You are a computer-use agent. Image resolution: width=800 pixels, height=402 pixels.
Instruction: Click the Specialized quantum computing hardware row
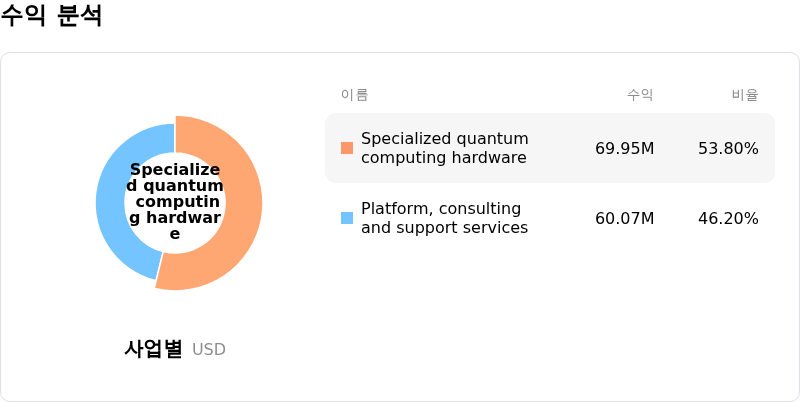[550, 148]
